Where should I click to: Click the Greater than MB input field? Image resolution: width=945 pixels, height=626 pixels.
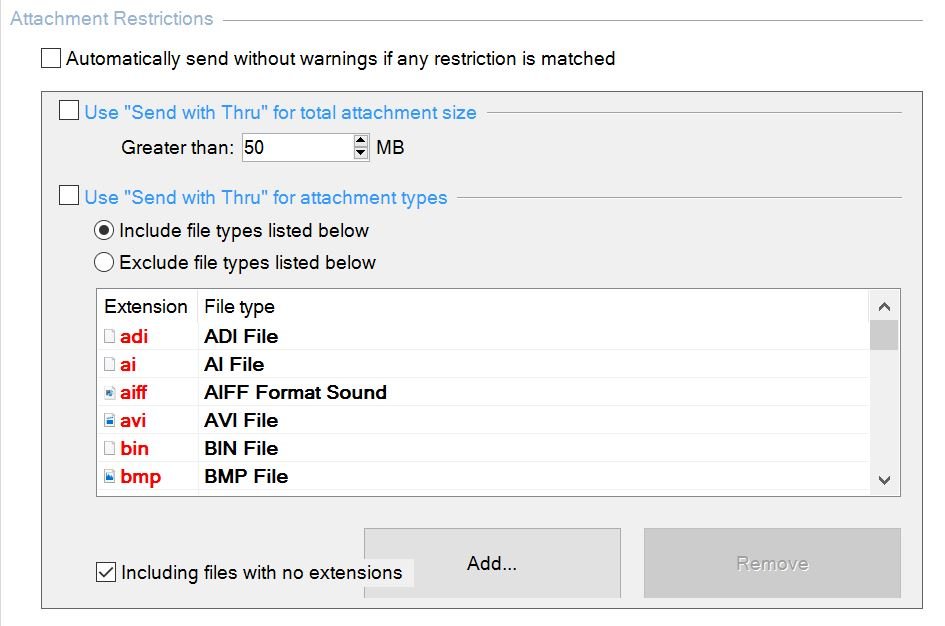tap(298, 148)
